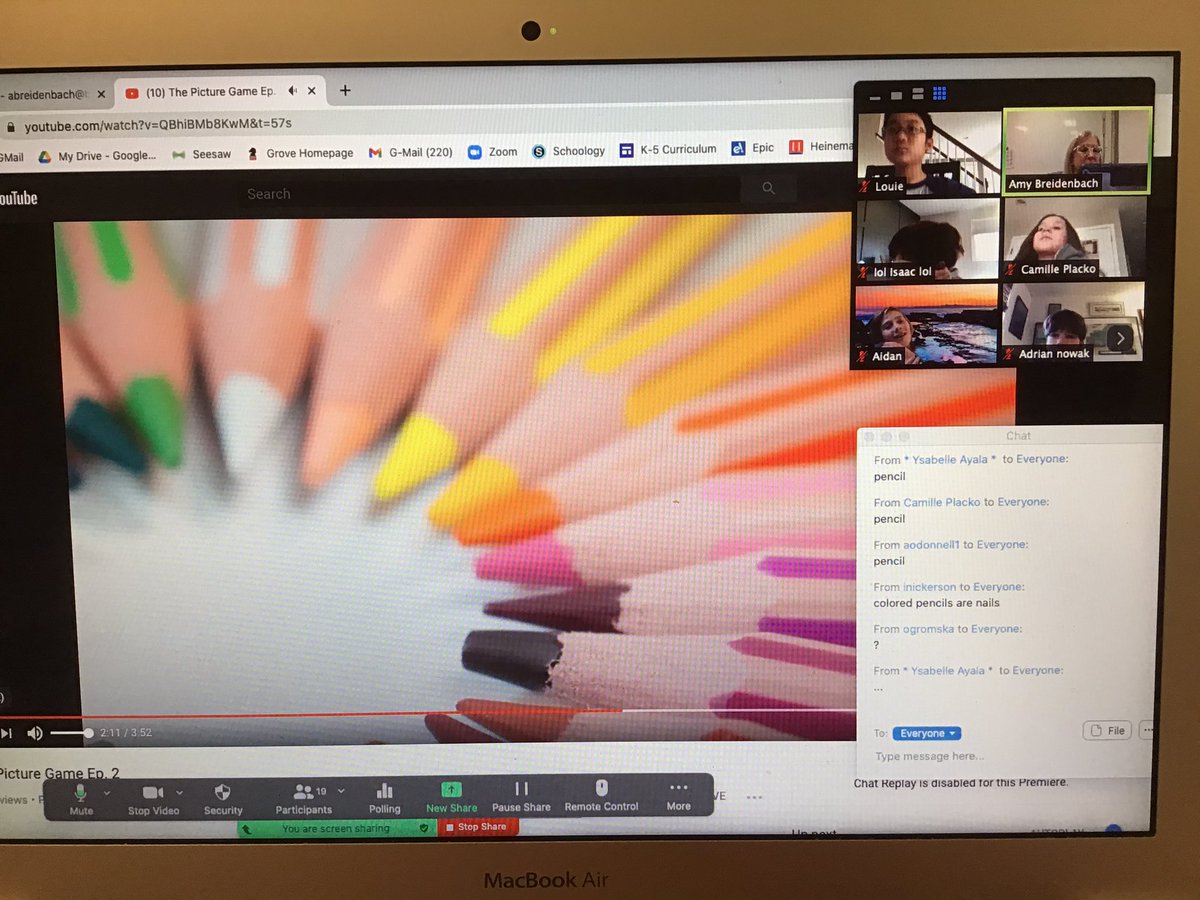Expand audio options arrow next to Mute
Screen dimensions: 1200x900
click(x=107, y=792)
